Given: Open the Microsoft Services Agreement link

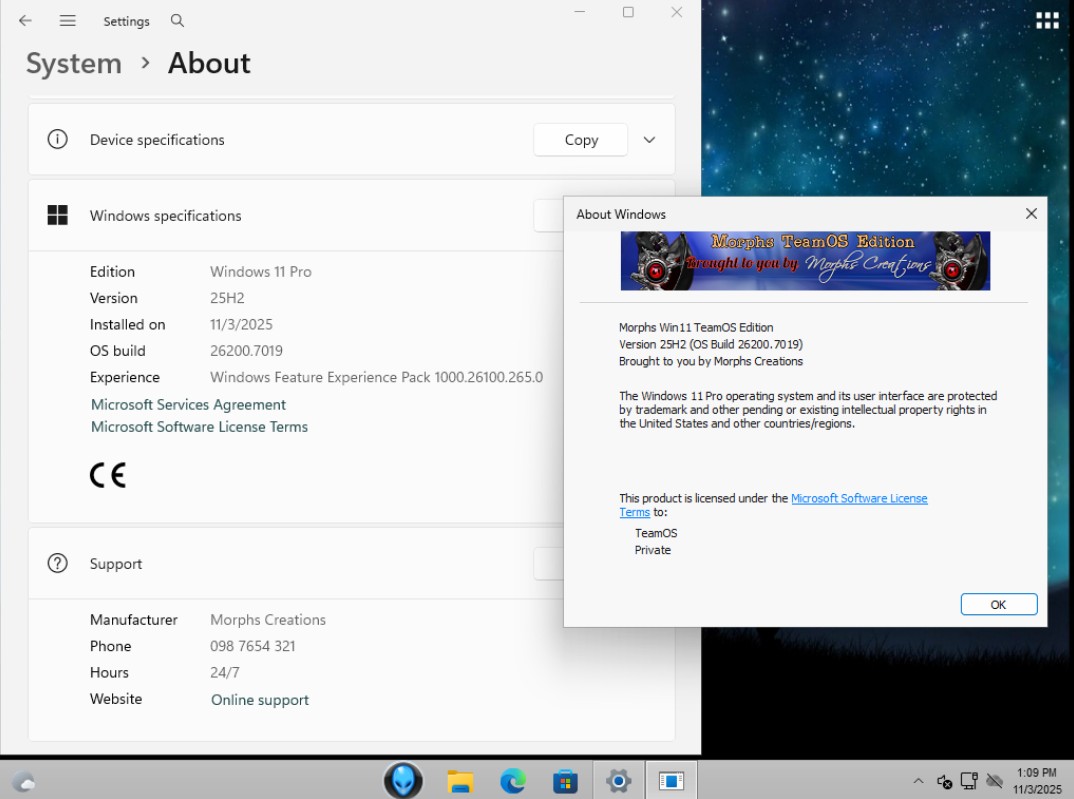Looking at the screenshot, I should point(188,404).
